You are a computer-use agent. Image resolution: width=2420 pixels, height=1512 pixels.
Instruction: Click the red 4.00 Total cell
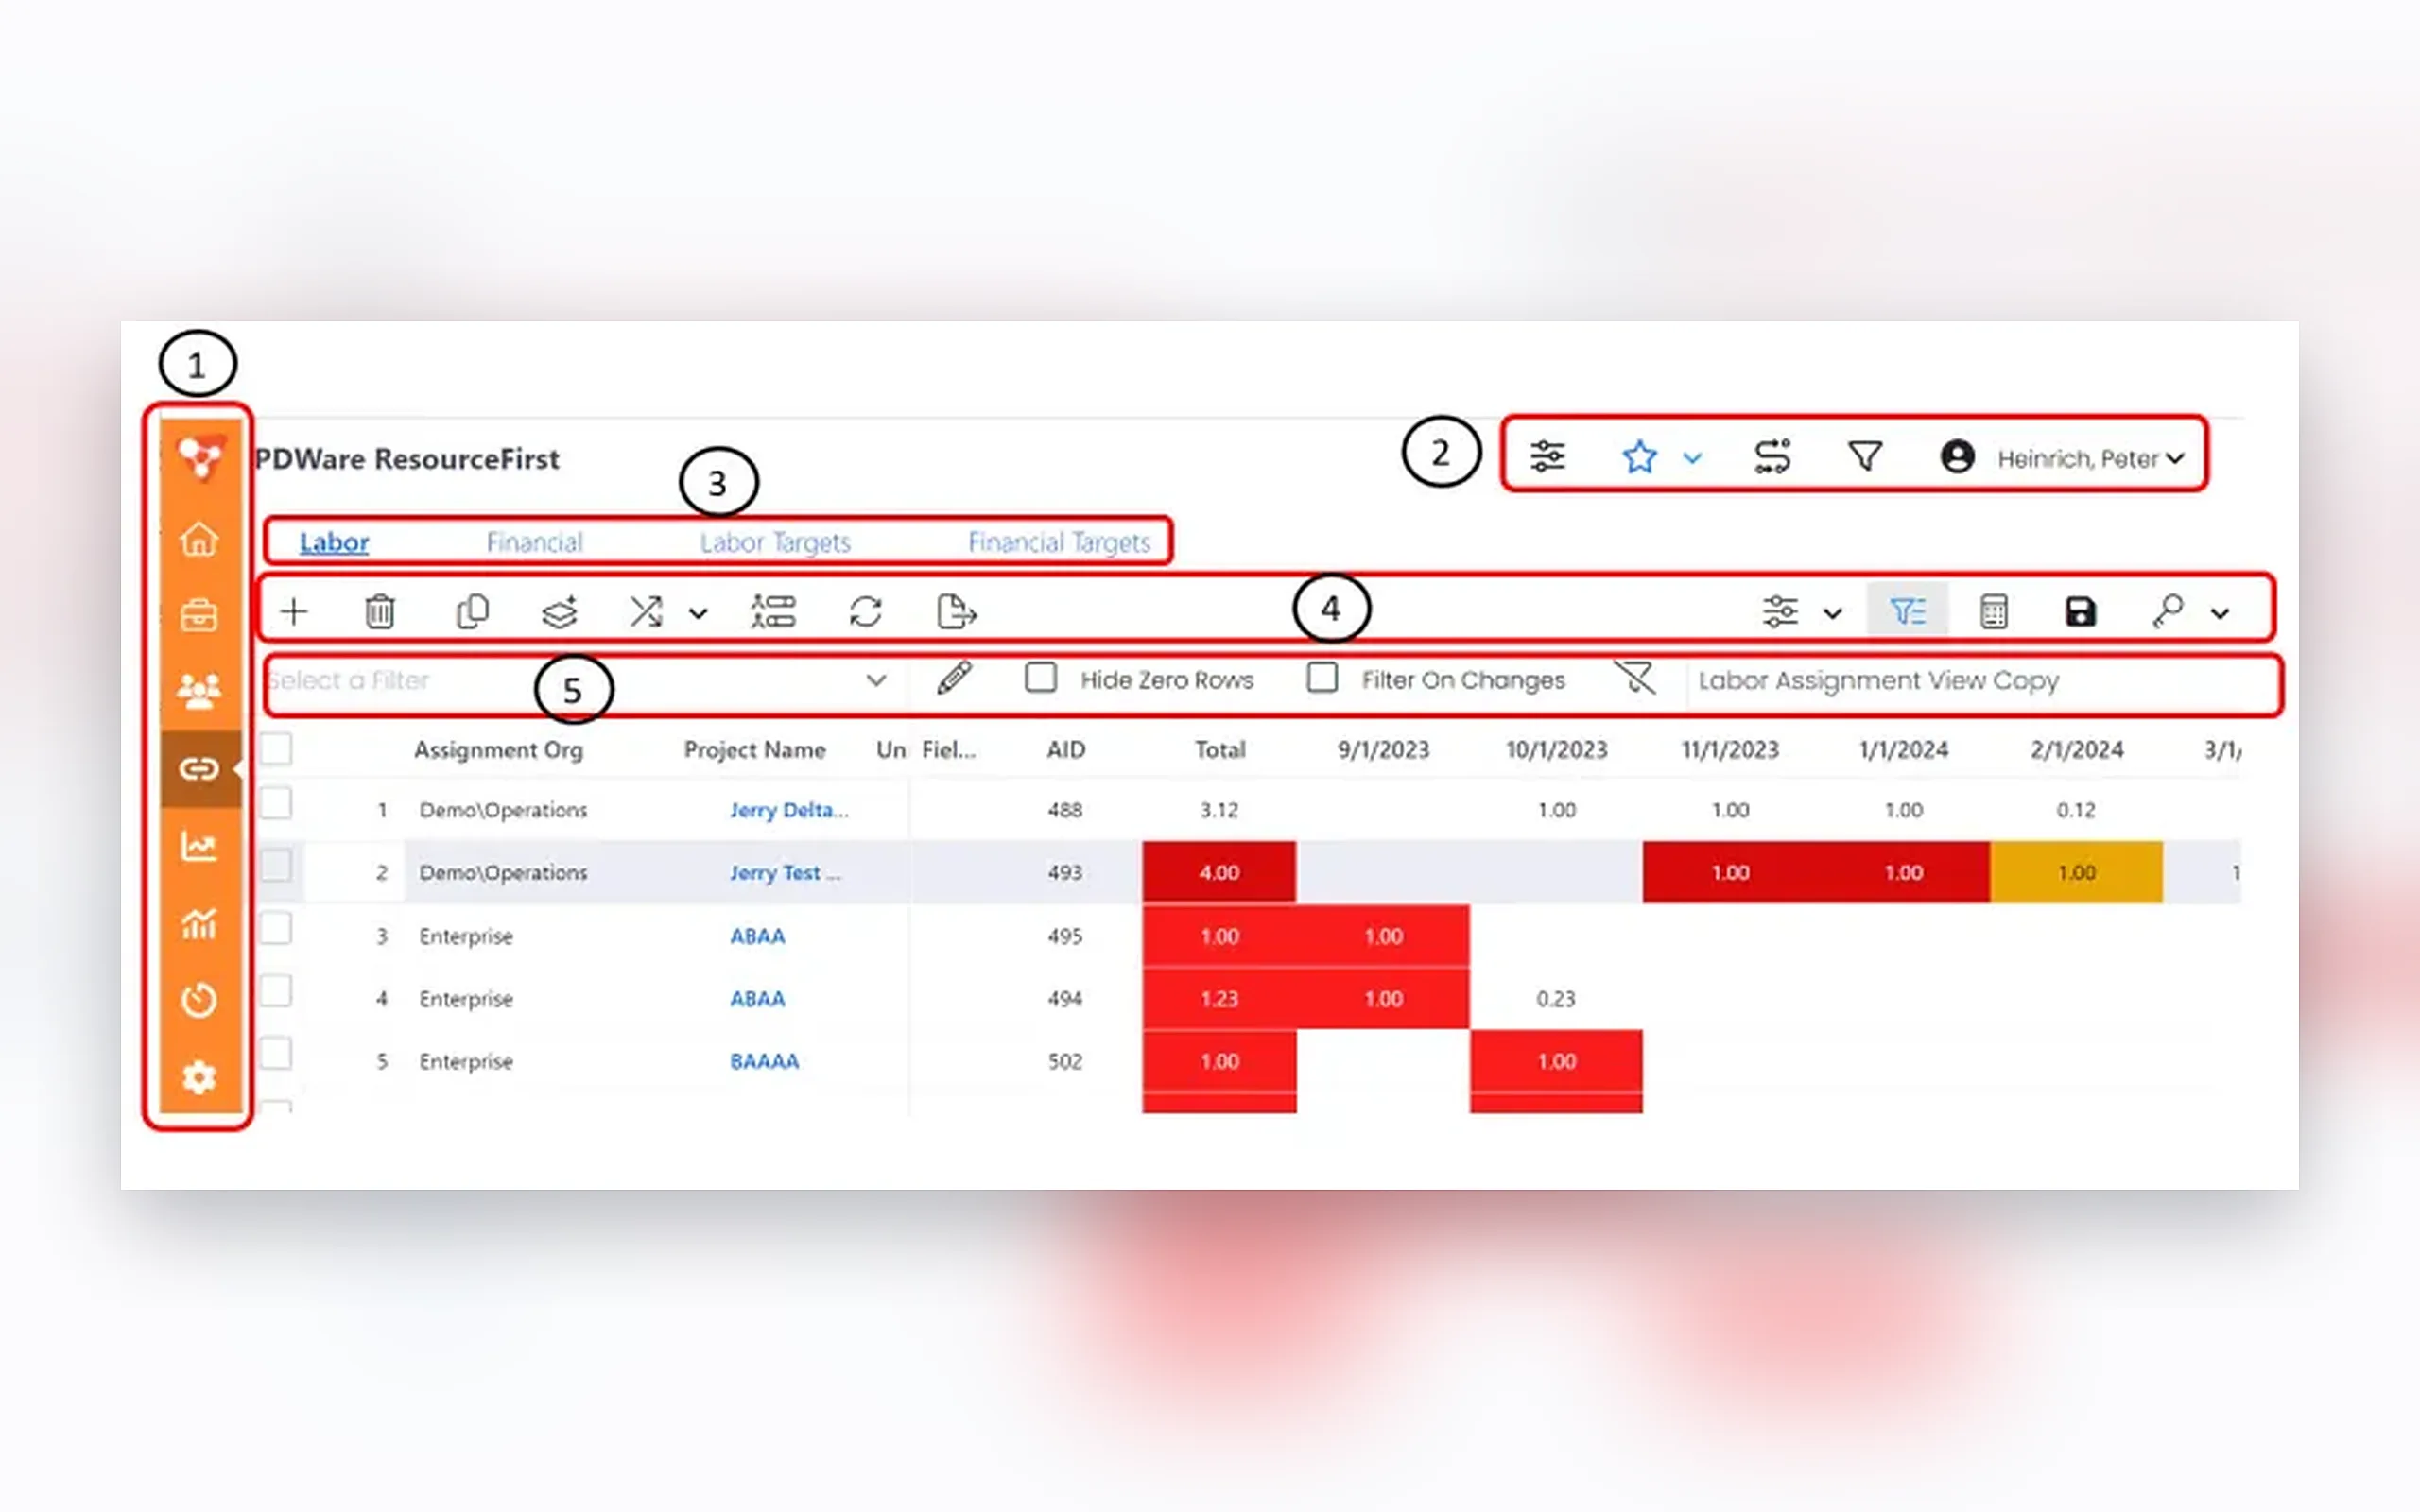pyautogui.click(x=1219, y=872)
